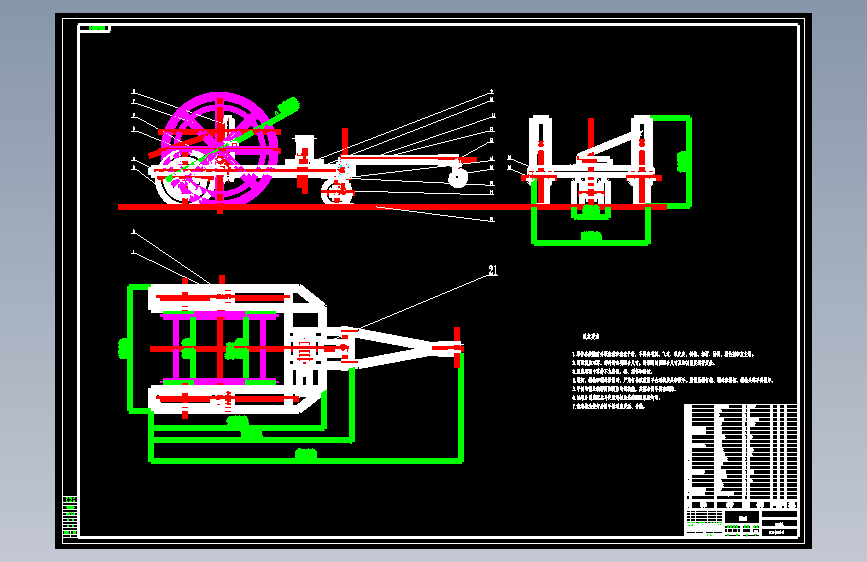Click the white seed hopper box on the side view frame

304,148
